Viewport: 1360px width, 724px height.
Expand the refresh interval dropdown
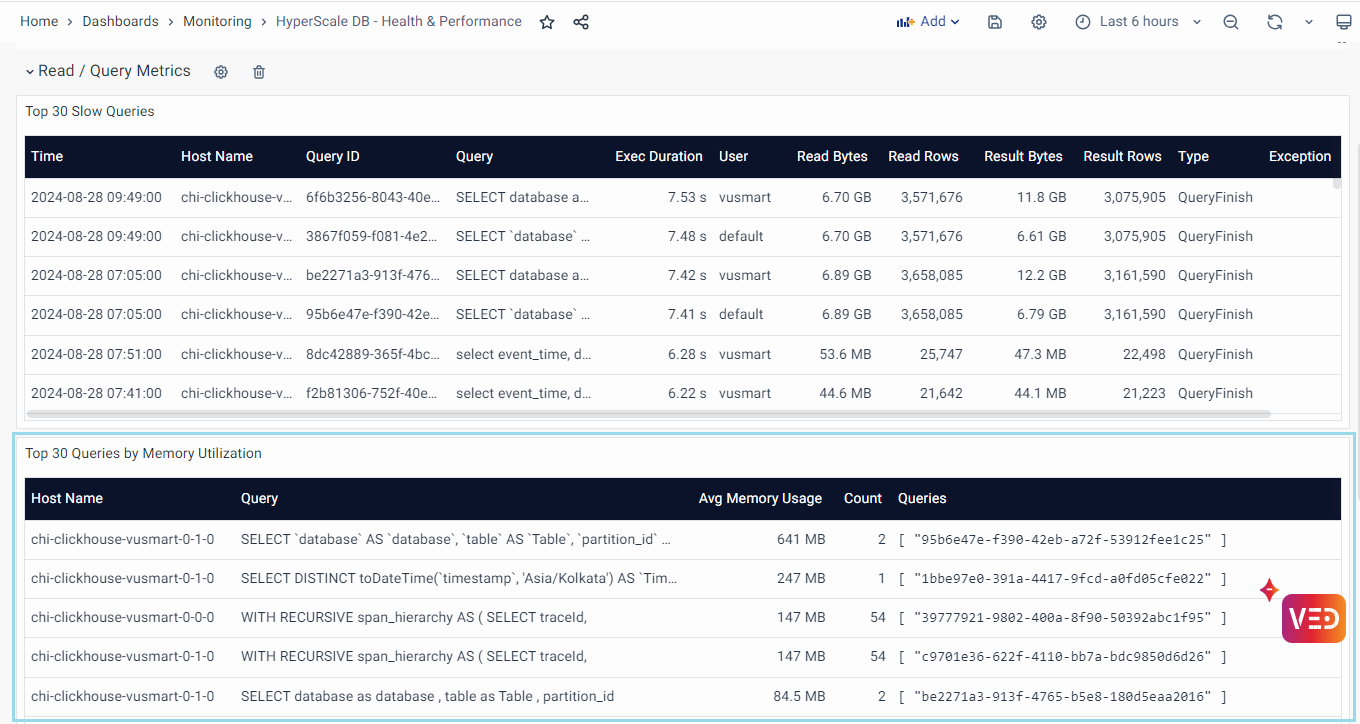coord(1308,22)
